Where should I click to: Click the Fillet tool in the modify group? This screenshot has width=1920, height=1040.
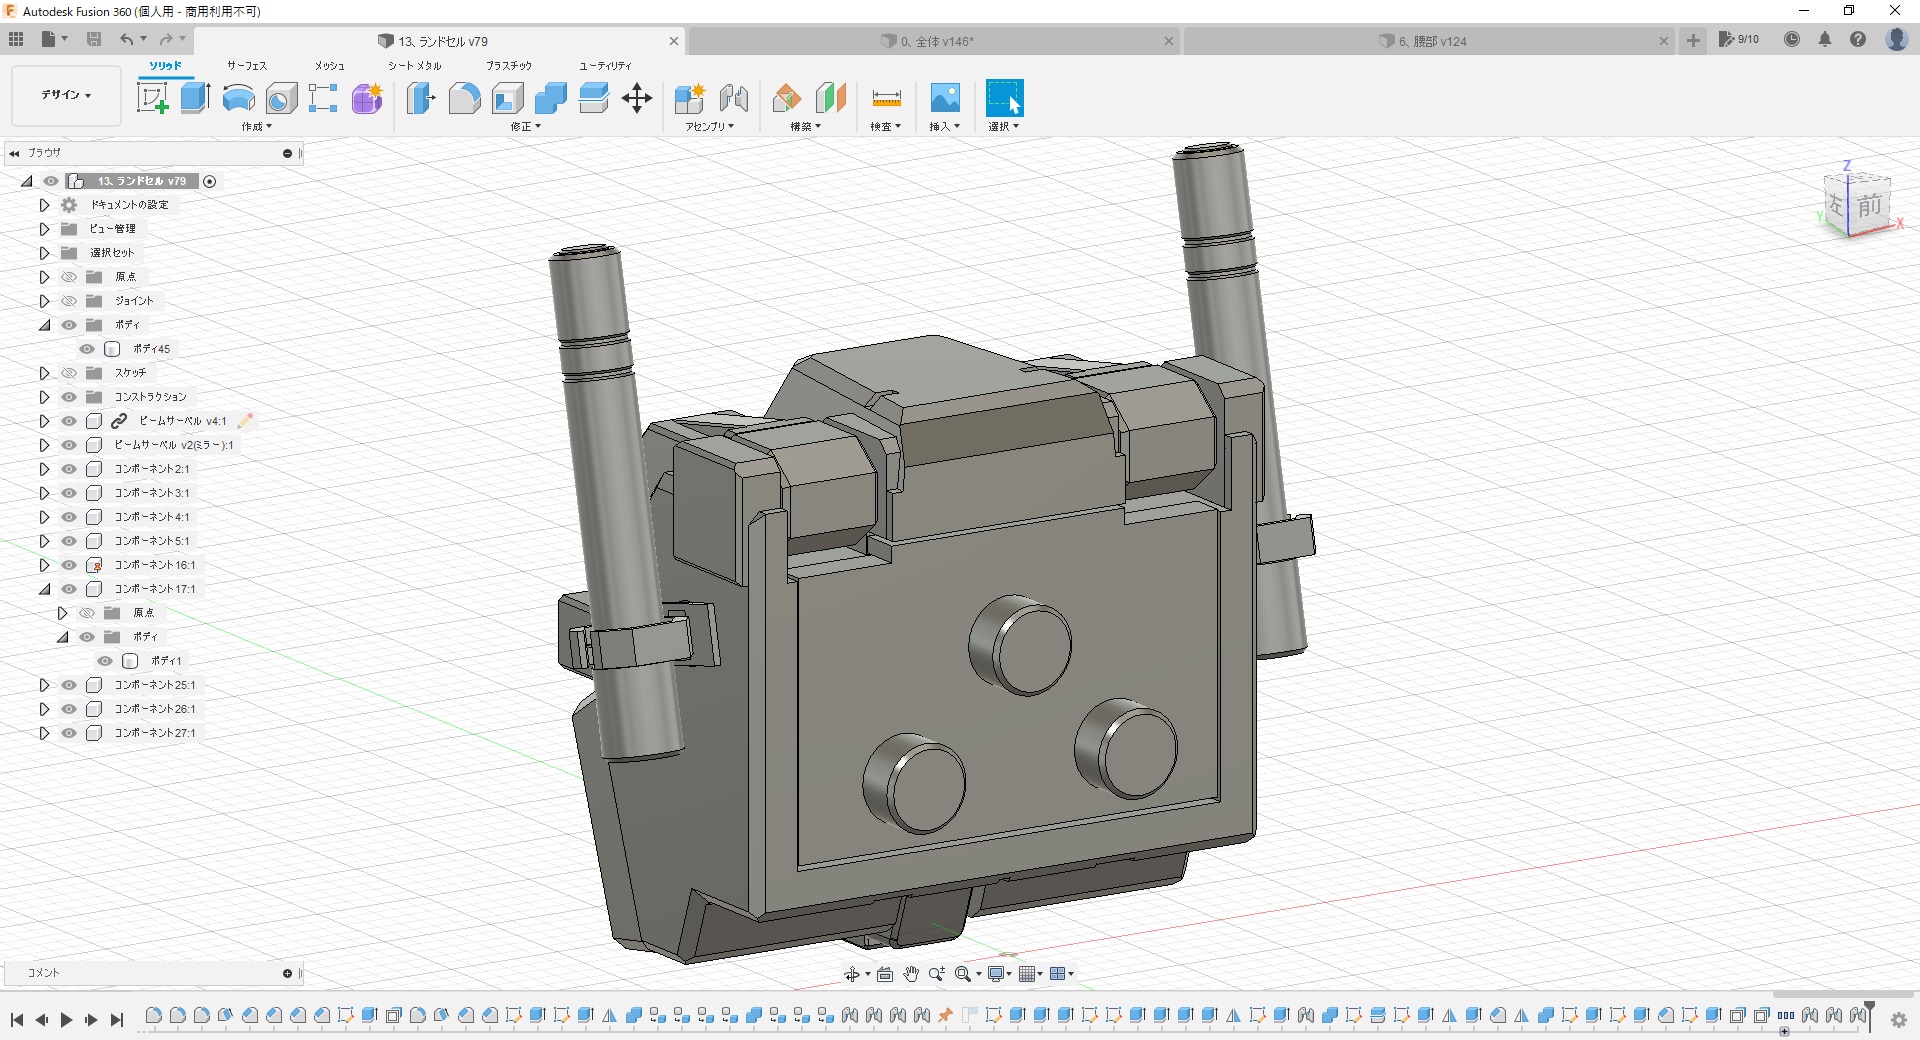(464, 98)
